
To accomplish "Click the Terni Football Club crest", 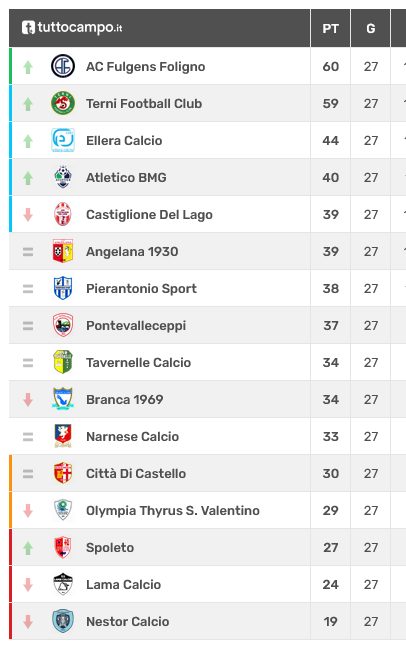I will coord(63,103).
